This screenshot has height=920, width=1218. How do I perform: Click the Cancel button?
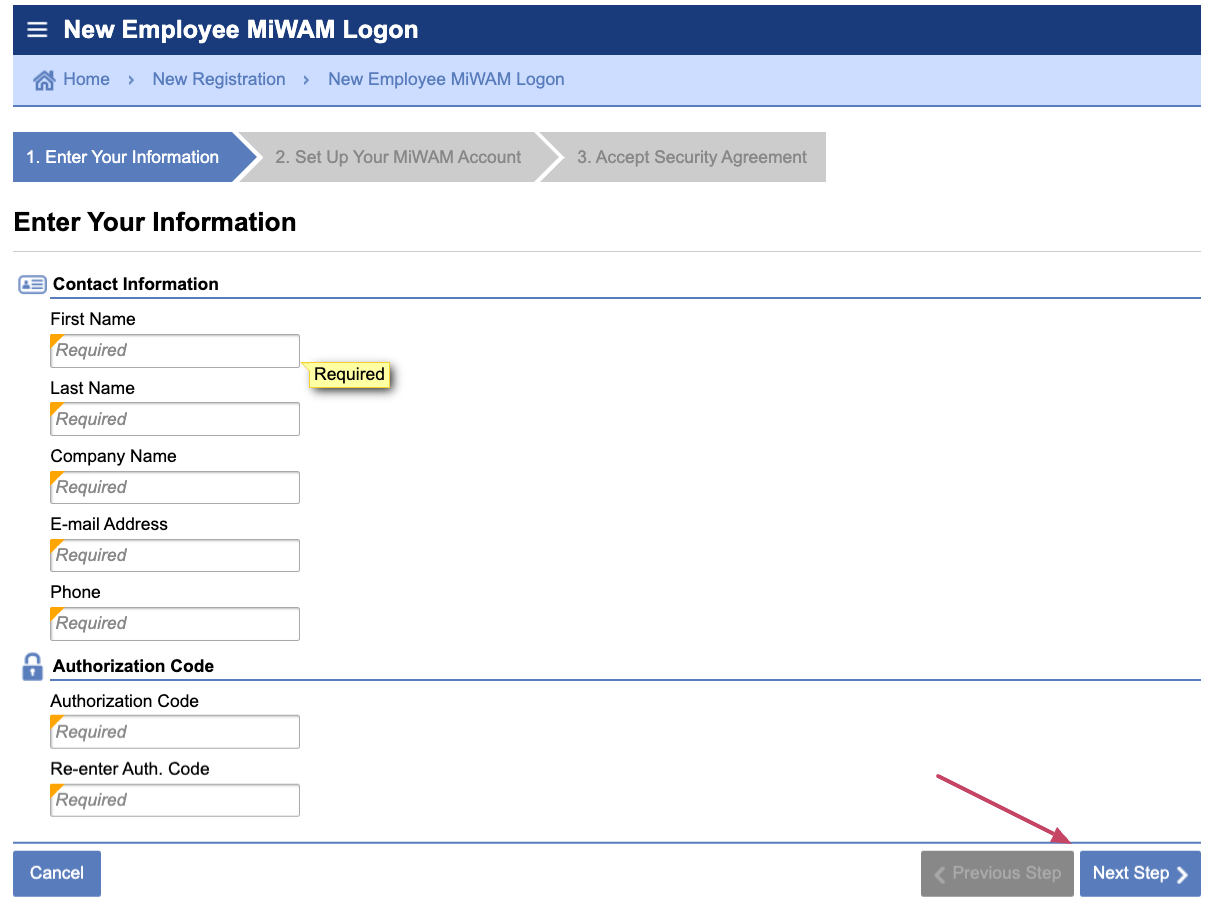tap(57, 873)
